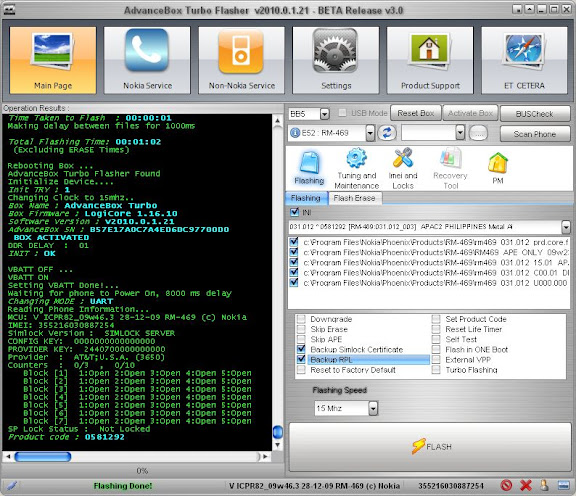Click the BUSCheck button
This screenshot has height=496, width=576.
click(x=534, y=114)
